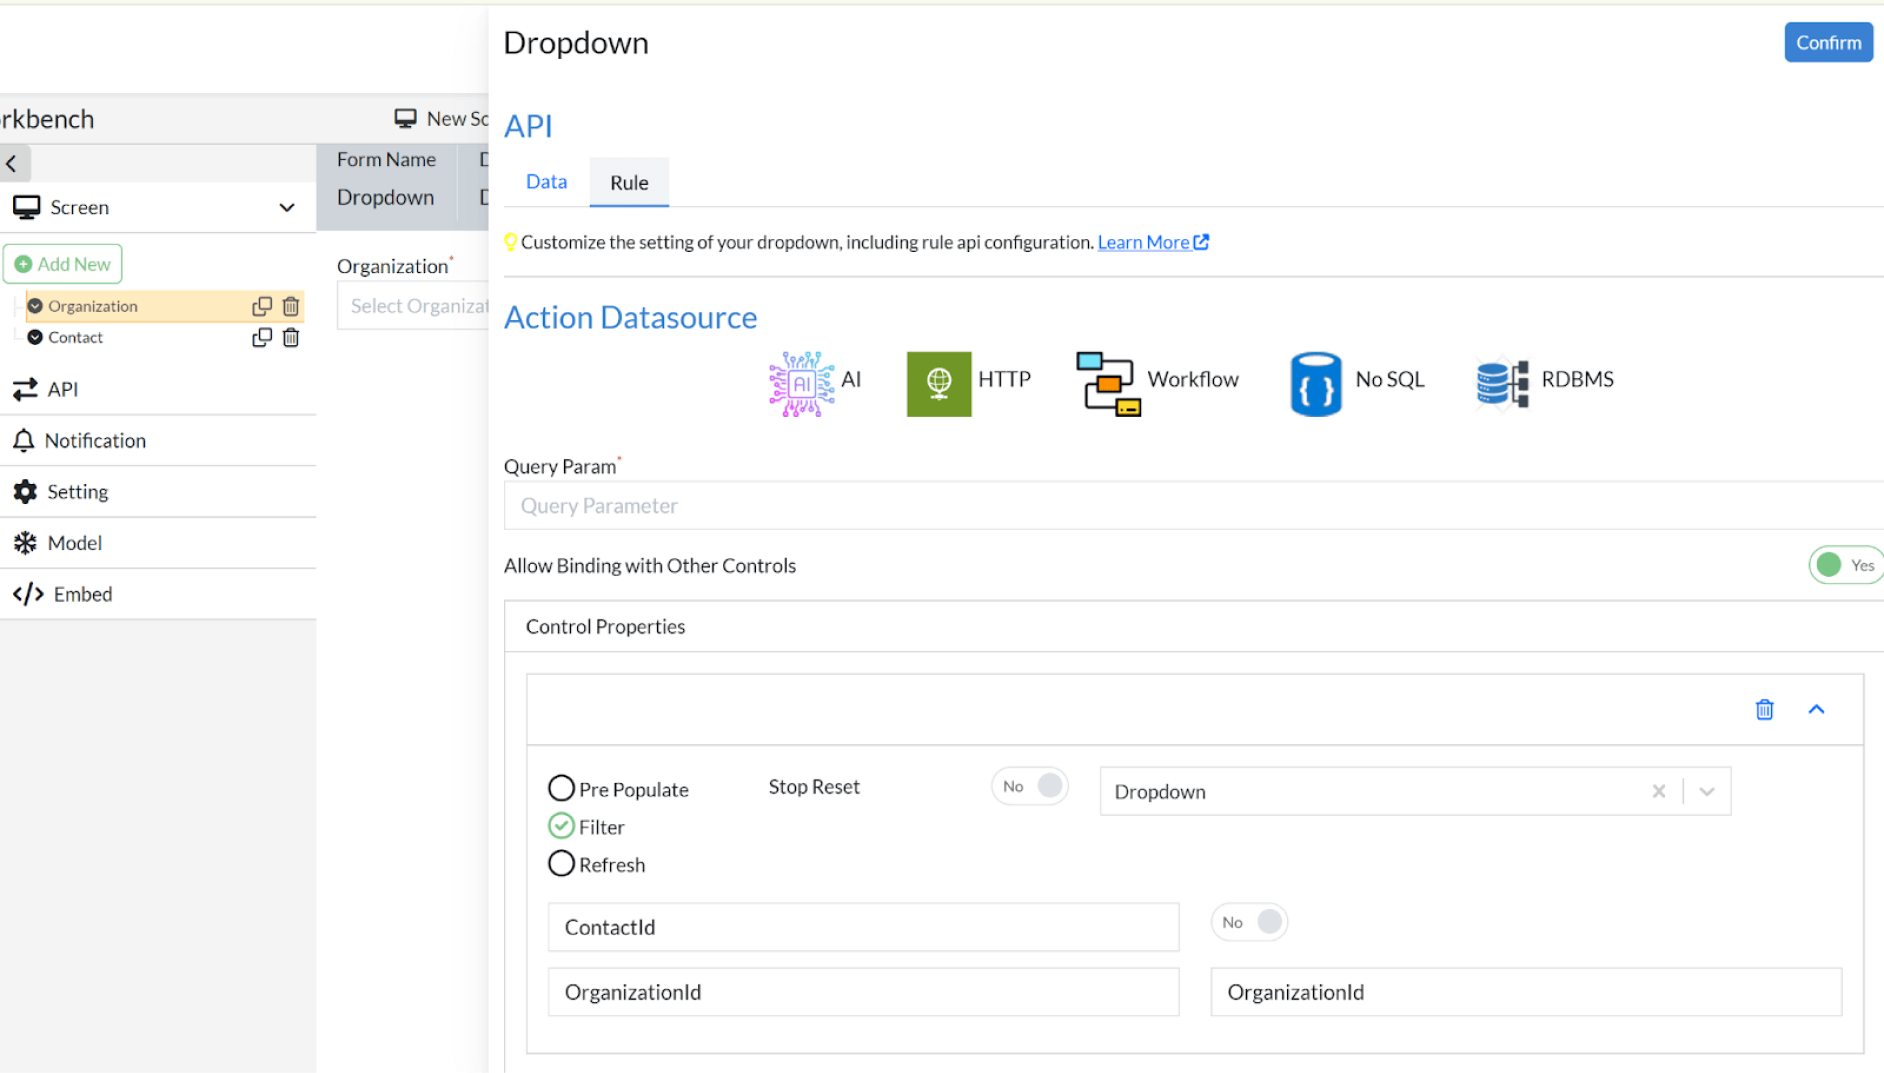The image size is (1884, 1073).
Task: Click the Query Parameter input field
Action: 1190,506
